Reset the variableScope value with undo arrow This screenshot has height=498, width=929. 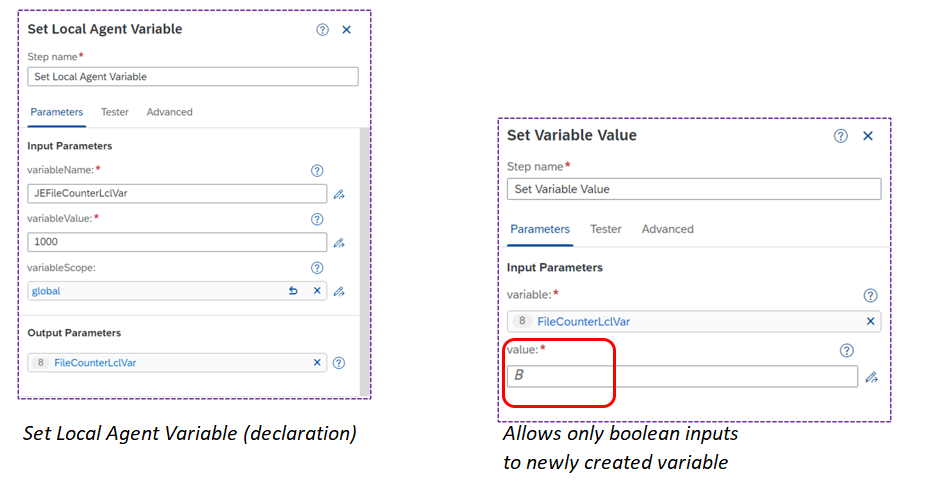pyautogui.click(x=293, y=291)
